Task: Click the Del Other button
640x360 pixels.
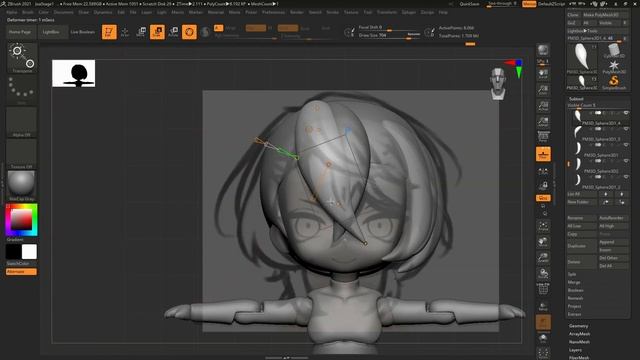Action: [x=613, y=258]
